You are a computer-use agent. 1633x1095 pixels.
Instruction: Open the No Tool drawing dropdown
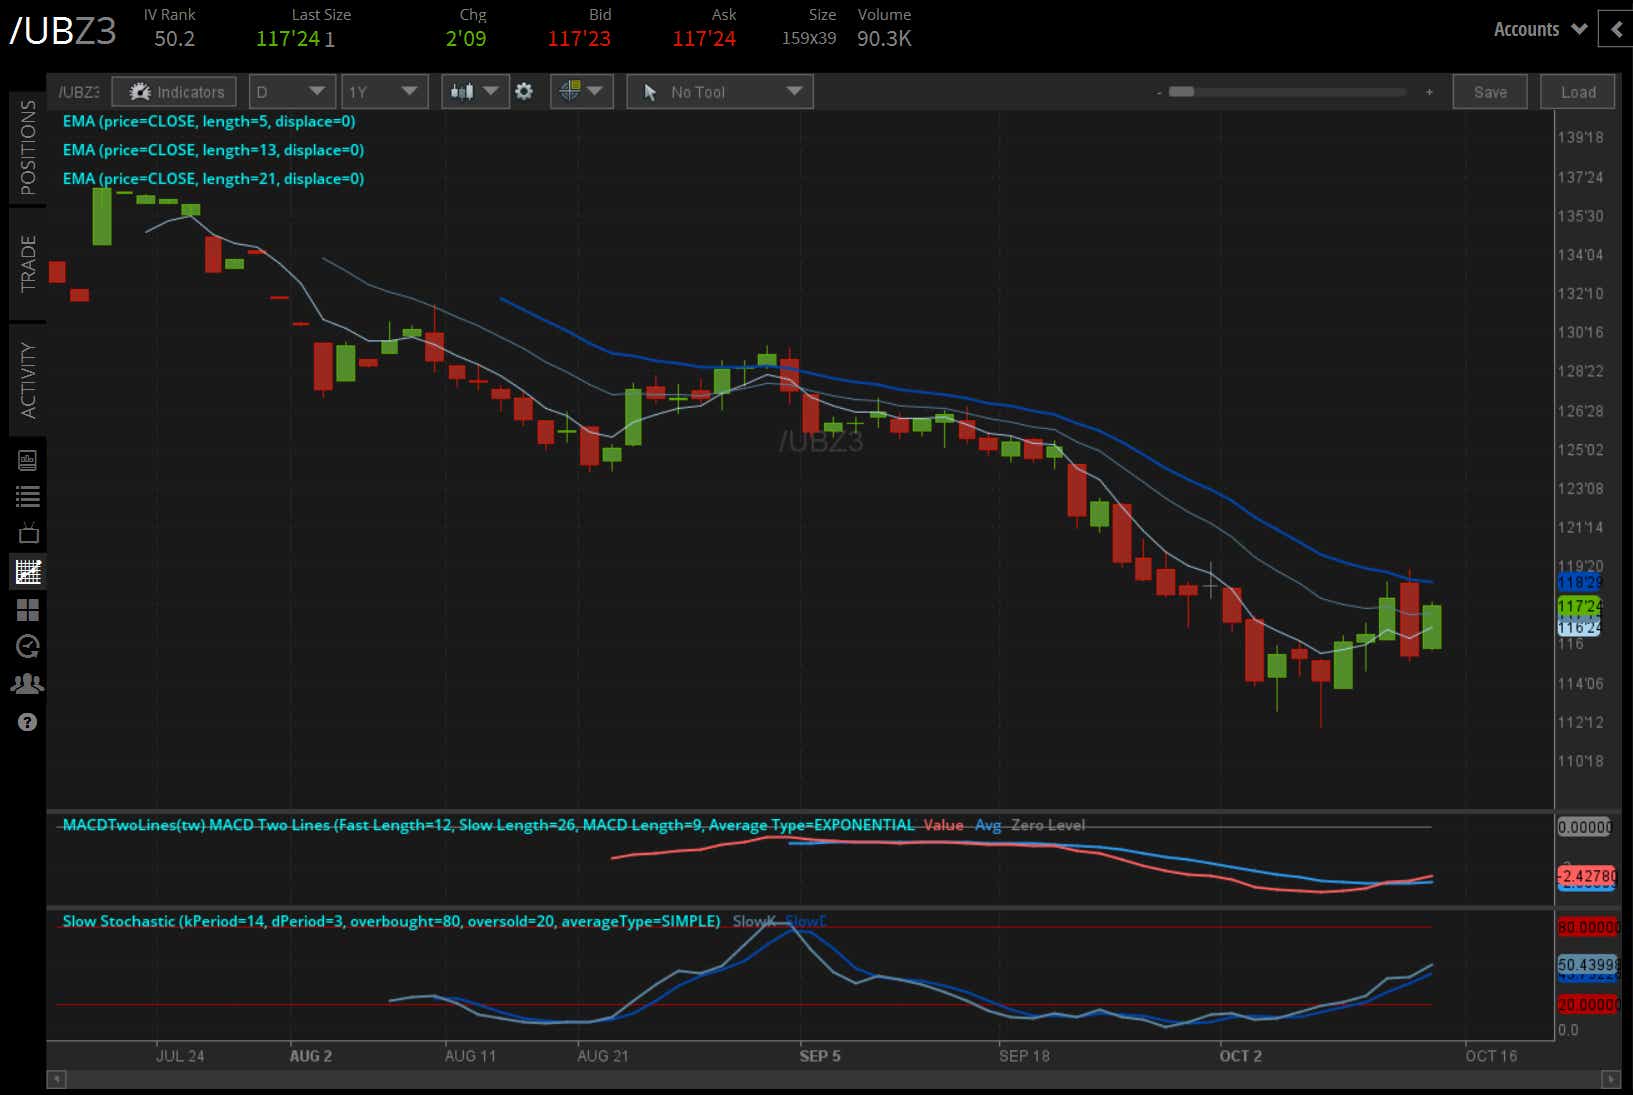click(x=720, y=92)
